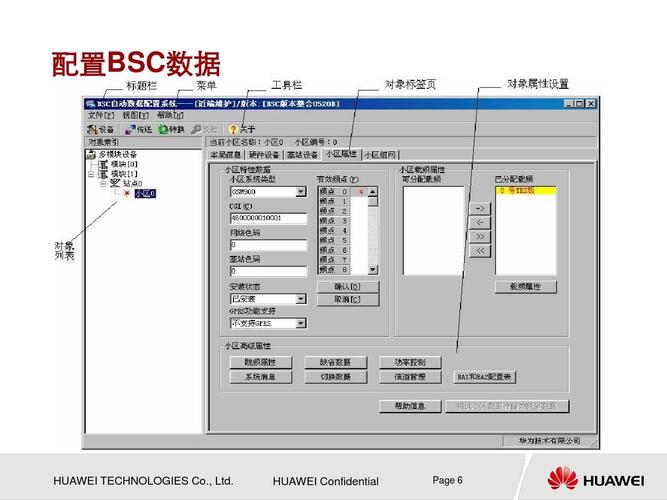Open the 系统消息 settings button

(x=260, y=377)
